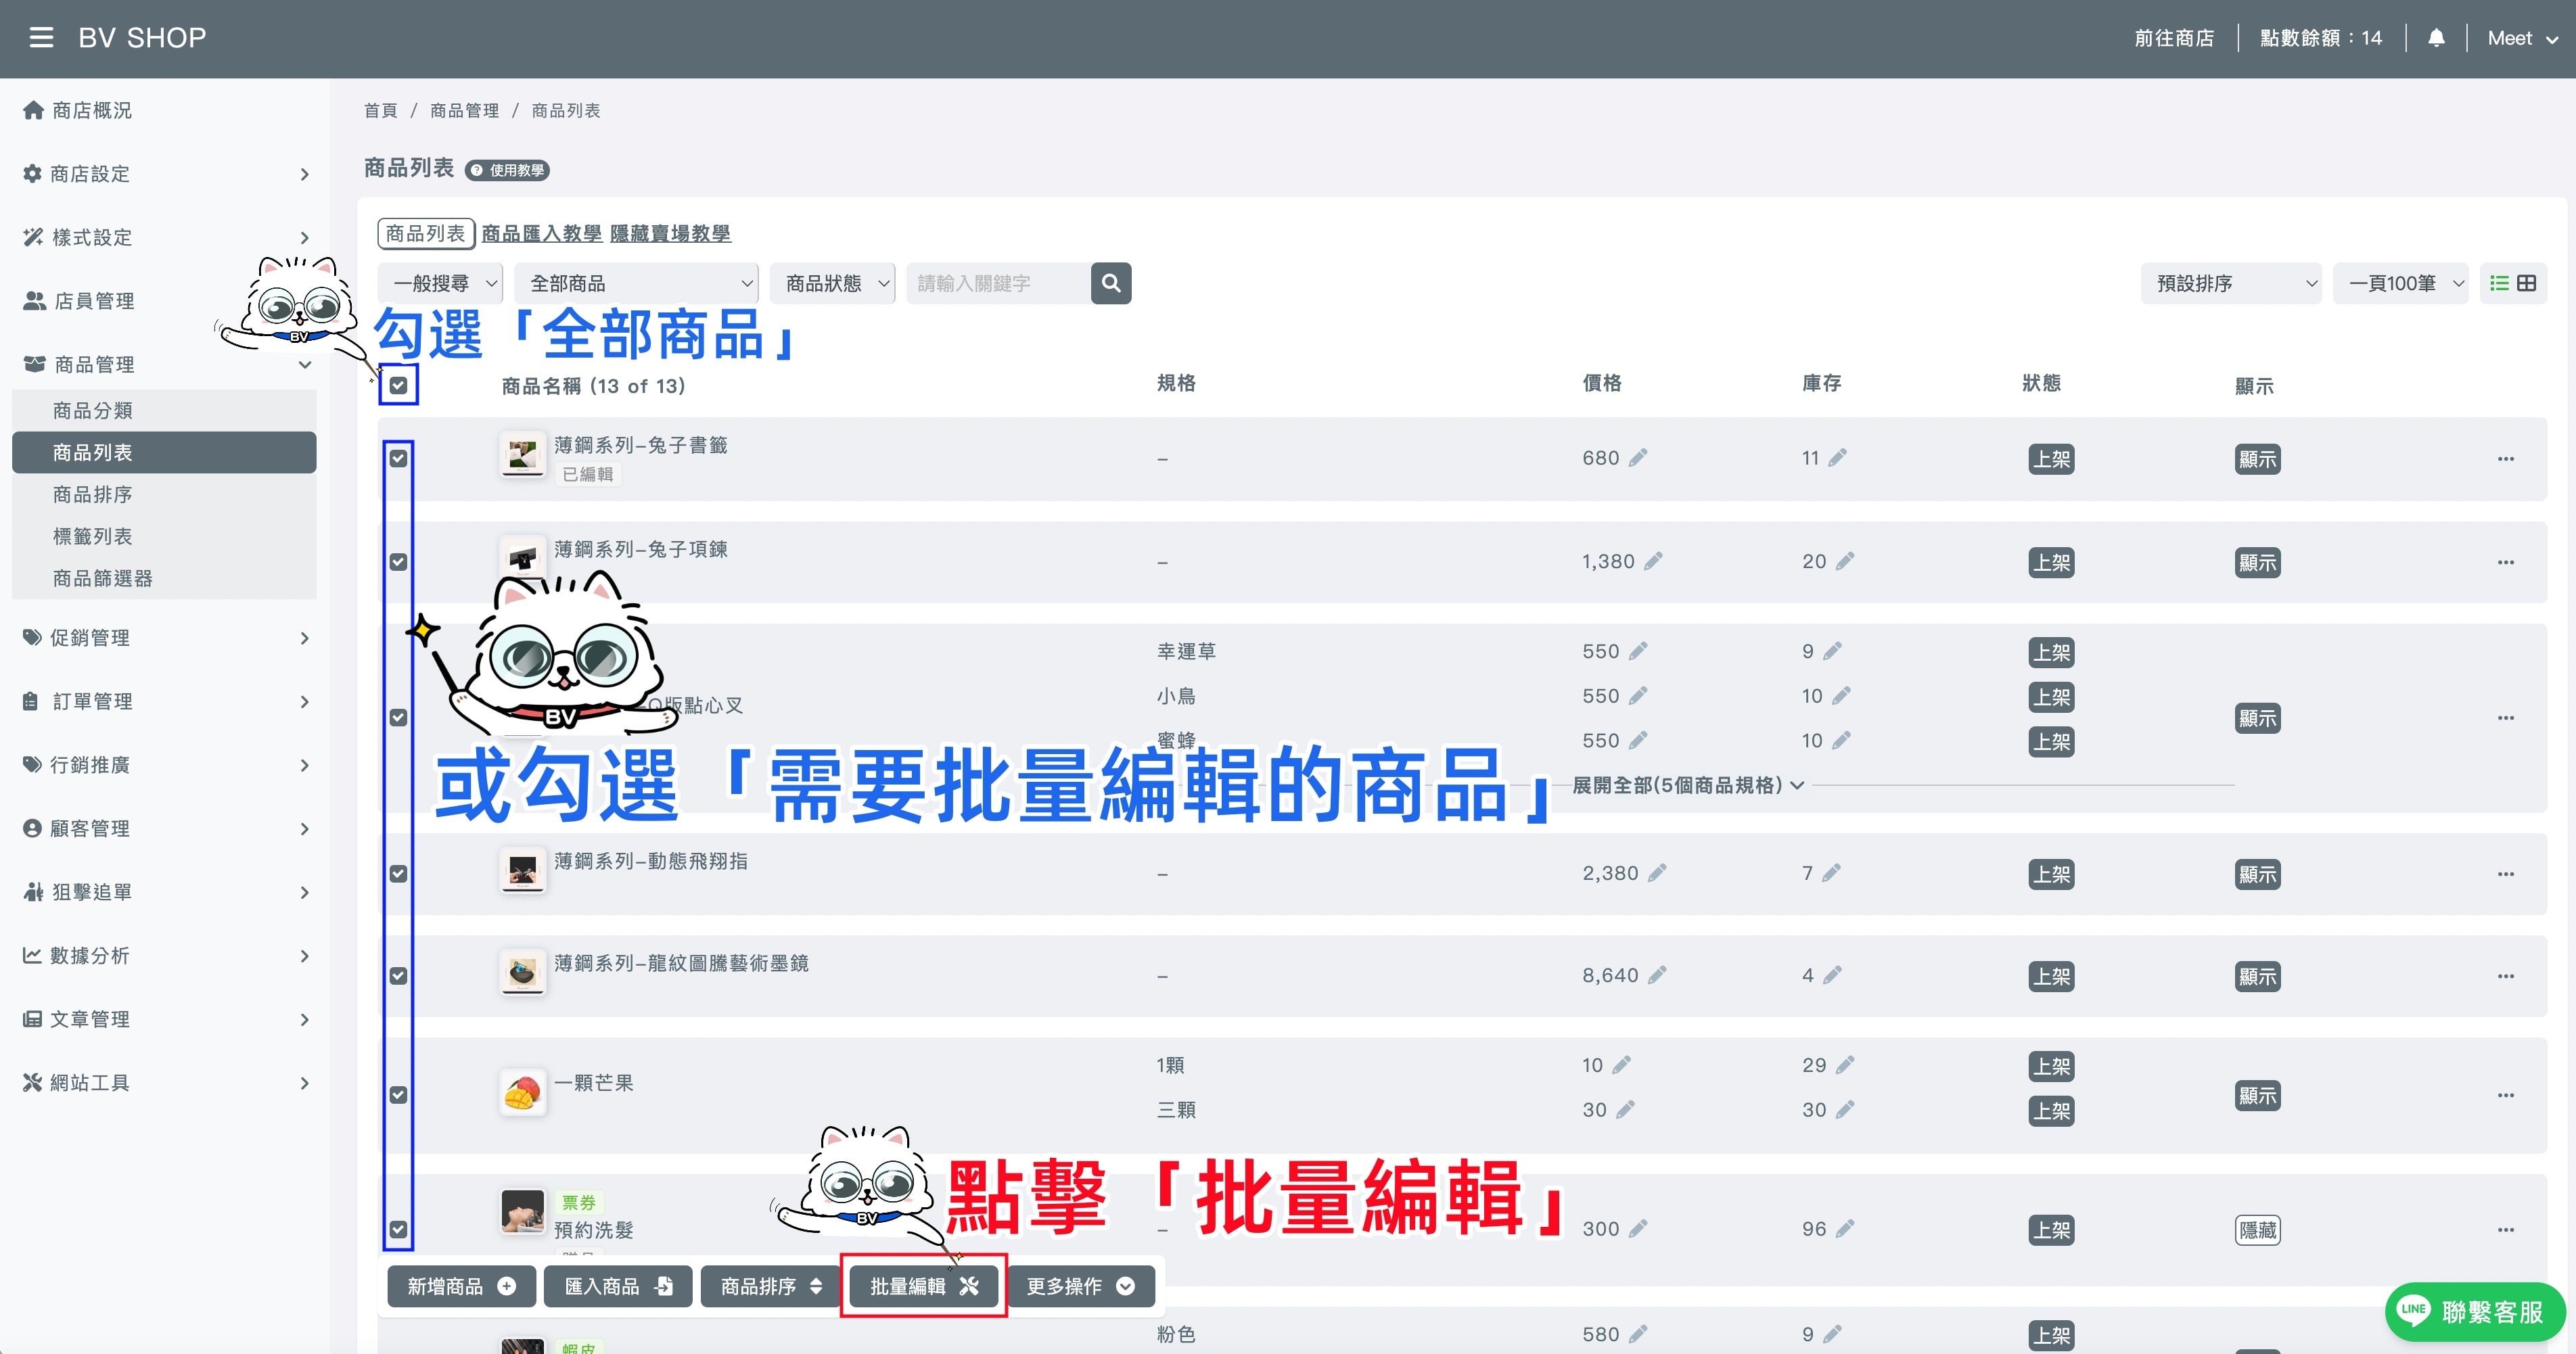Click the notification bell icon

2436,38
